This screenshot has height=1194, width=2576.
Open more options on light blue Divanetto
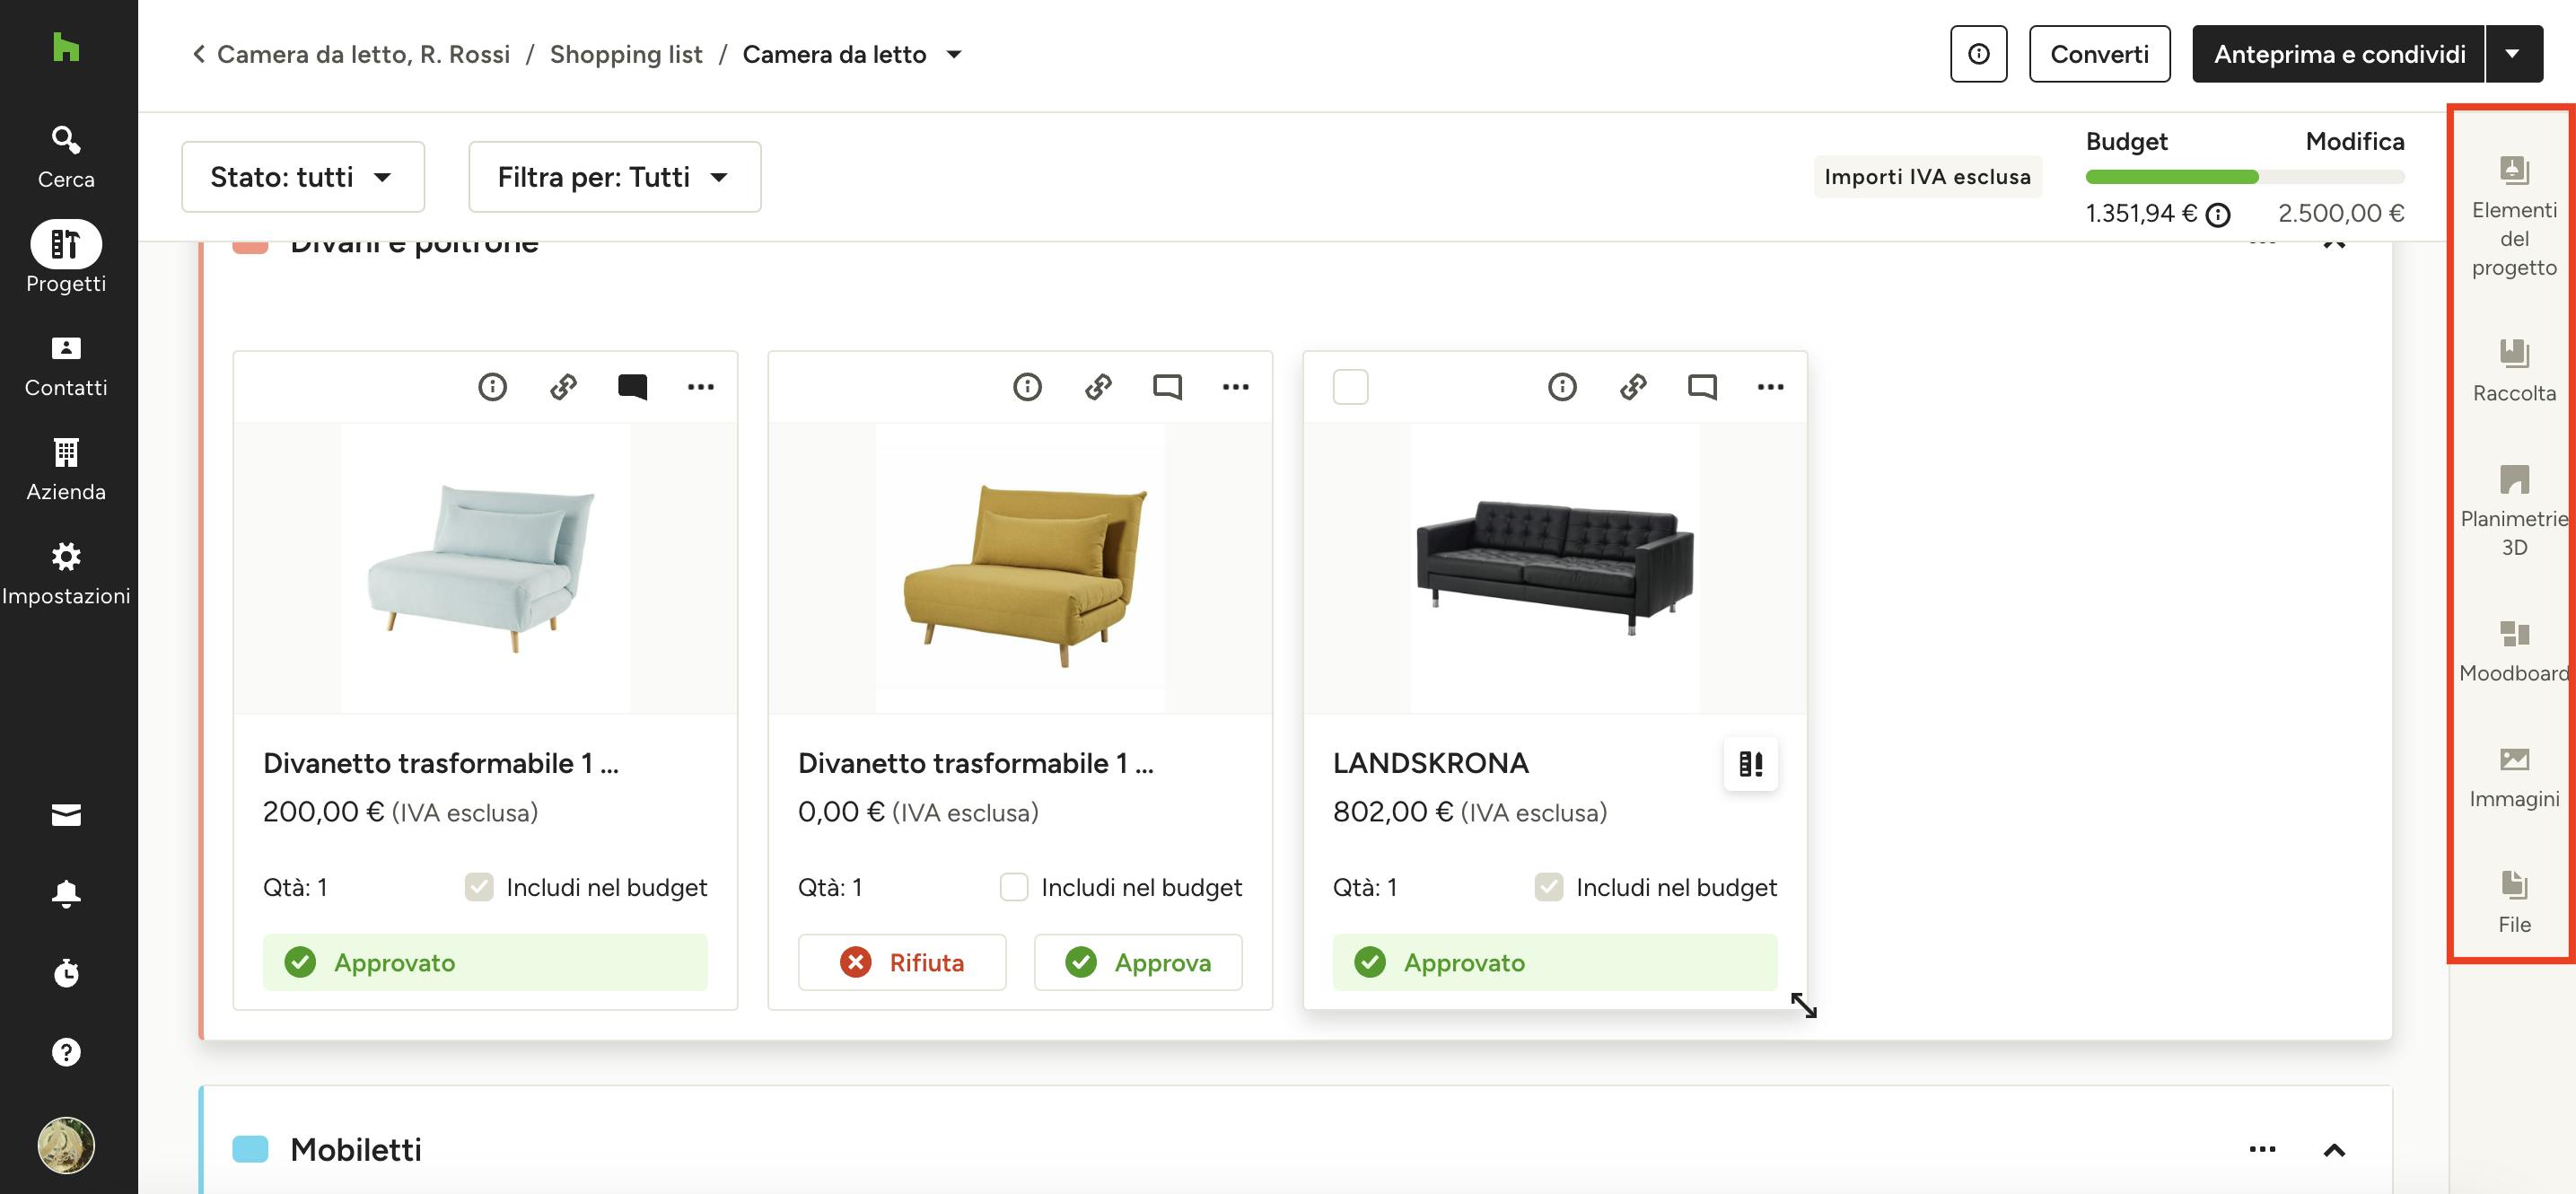(701, 387)
